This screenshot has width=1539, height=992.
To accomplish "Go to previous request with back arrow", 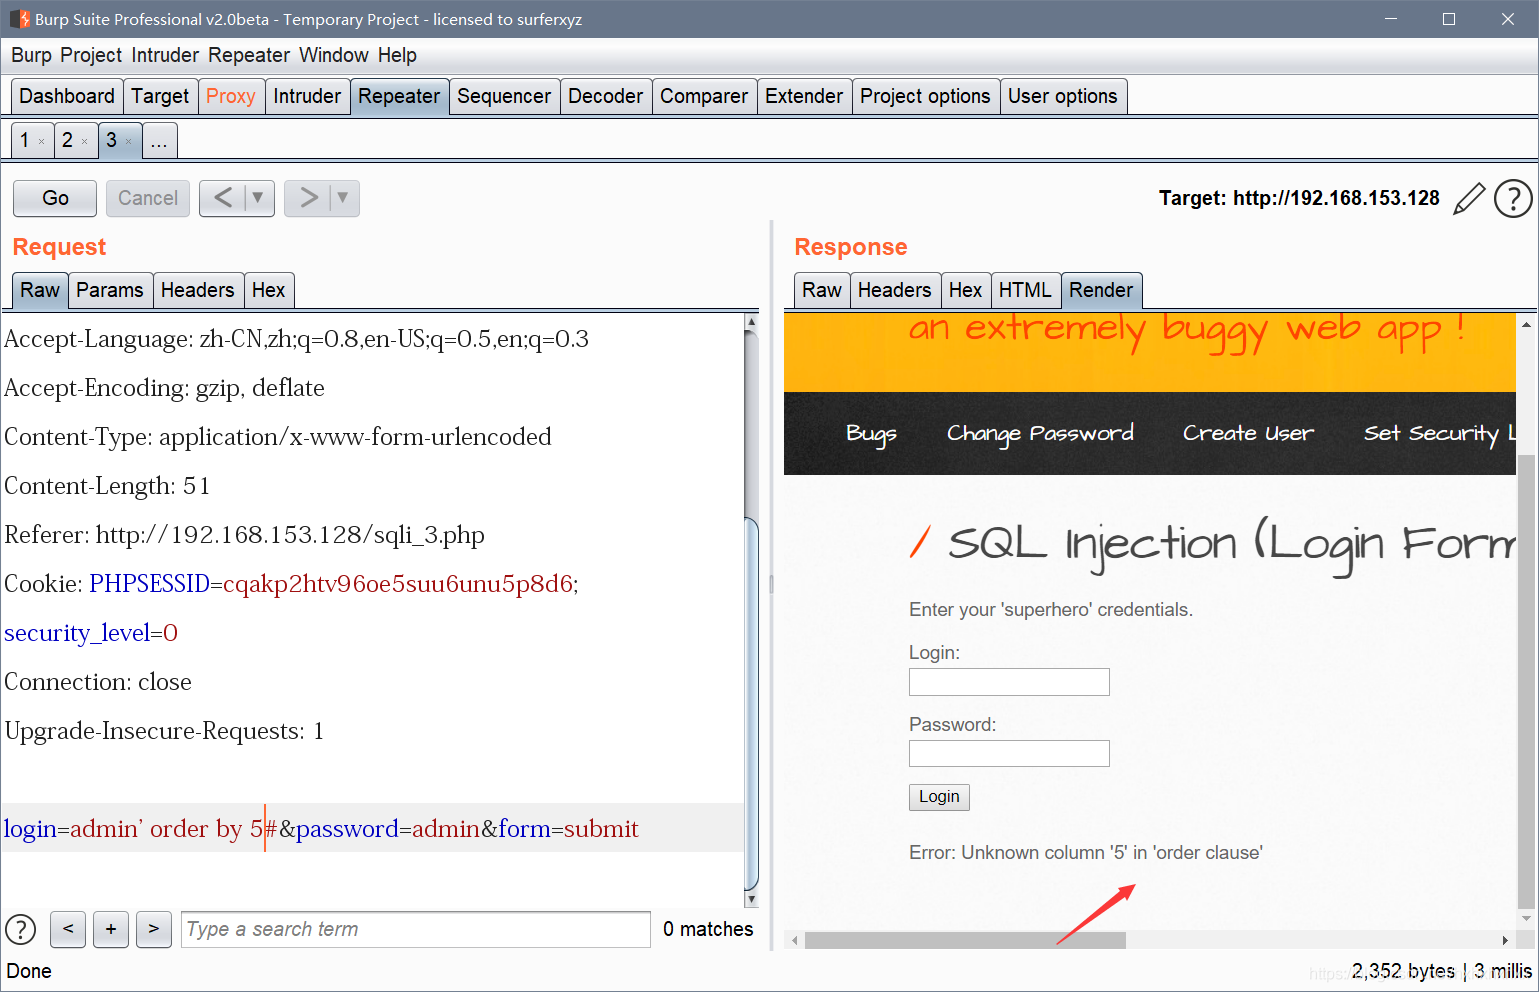I will (223, 198).
